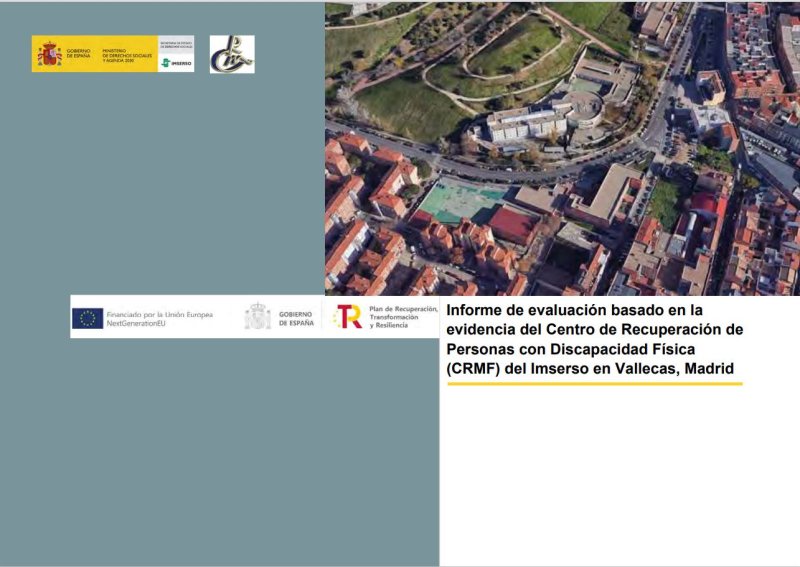Click the 'Informe de evaluación' report title
Image resolution: width=800 pixels, height=567 pixels.
click(595, 339)
